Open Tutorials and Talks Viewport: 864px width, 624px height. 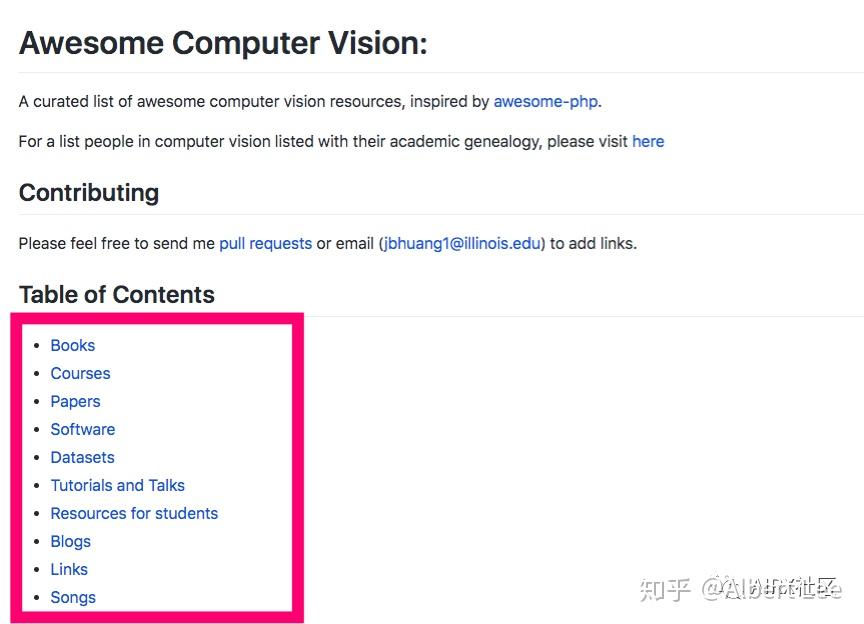click(x=117, y=485)
